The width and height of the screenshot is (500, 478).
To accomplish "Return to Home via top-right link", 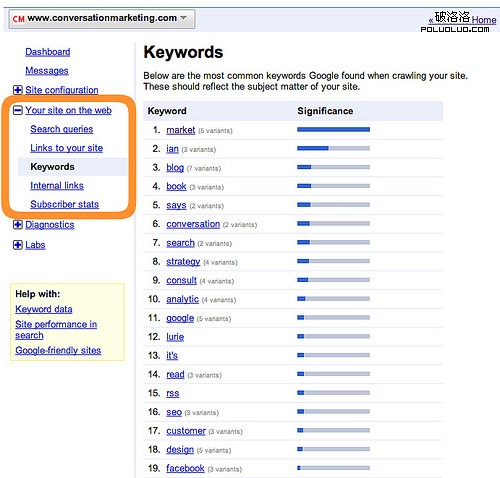I will click(484, 20).
